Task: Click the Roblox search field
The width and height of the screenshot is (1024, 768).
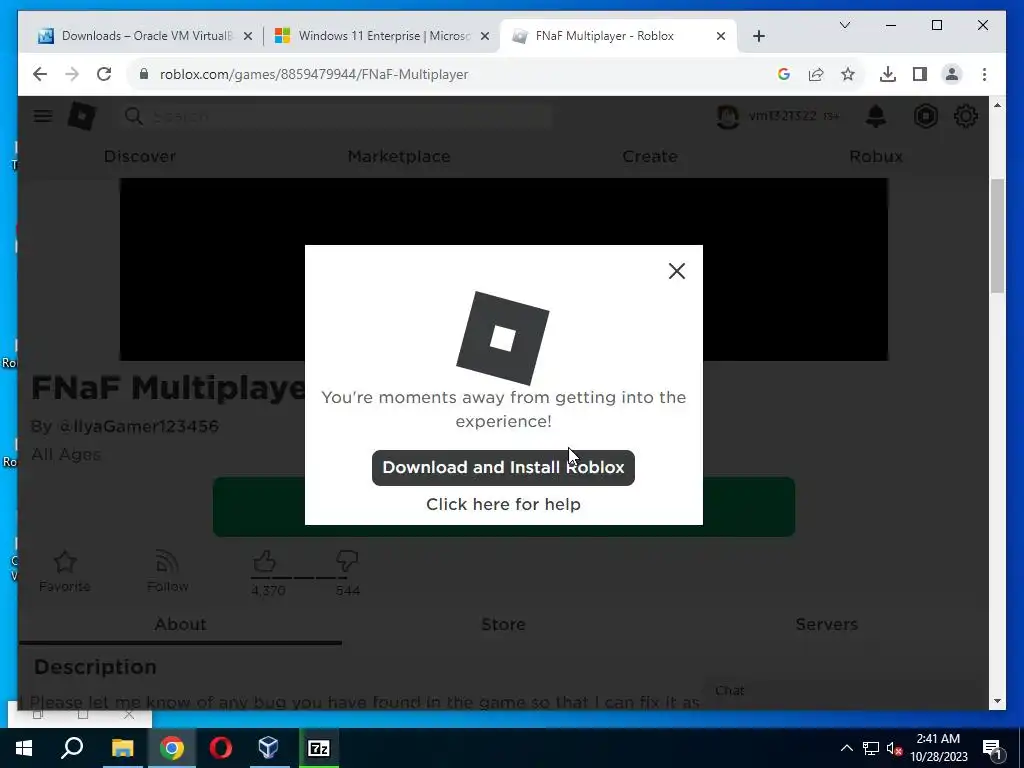Action: 338,116
